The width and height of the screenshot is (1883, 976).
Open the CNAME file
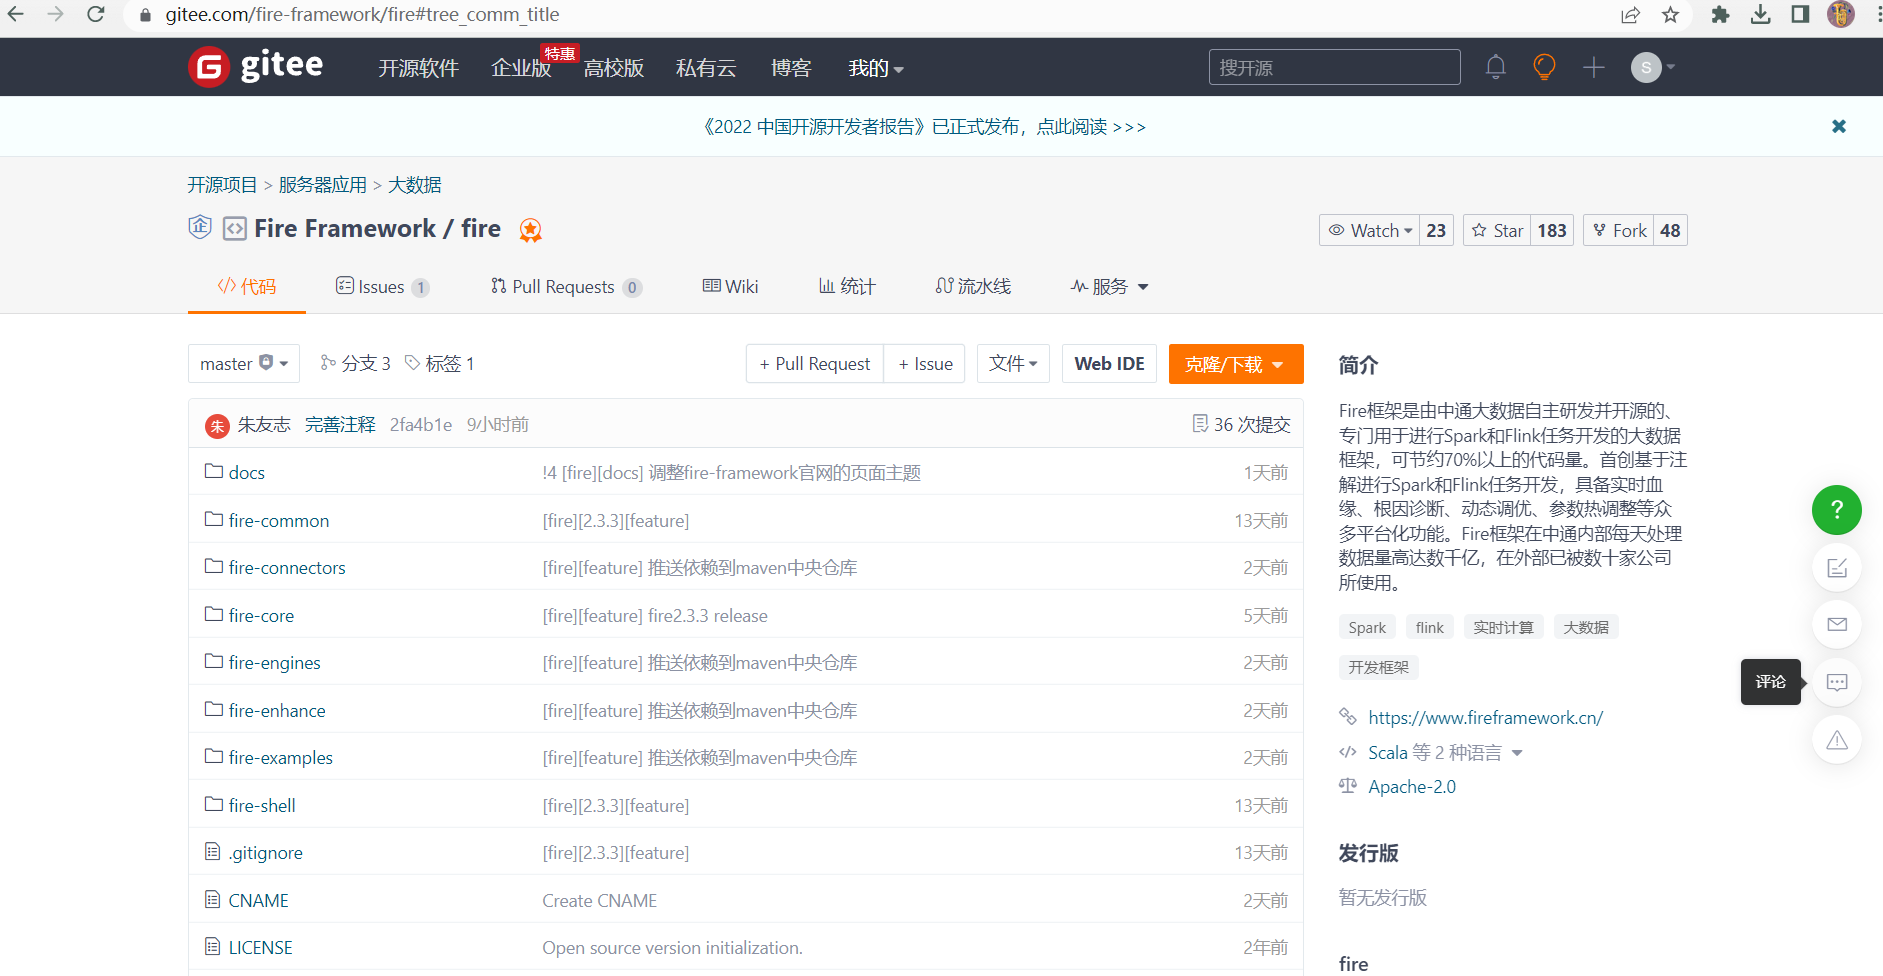258,900
